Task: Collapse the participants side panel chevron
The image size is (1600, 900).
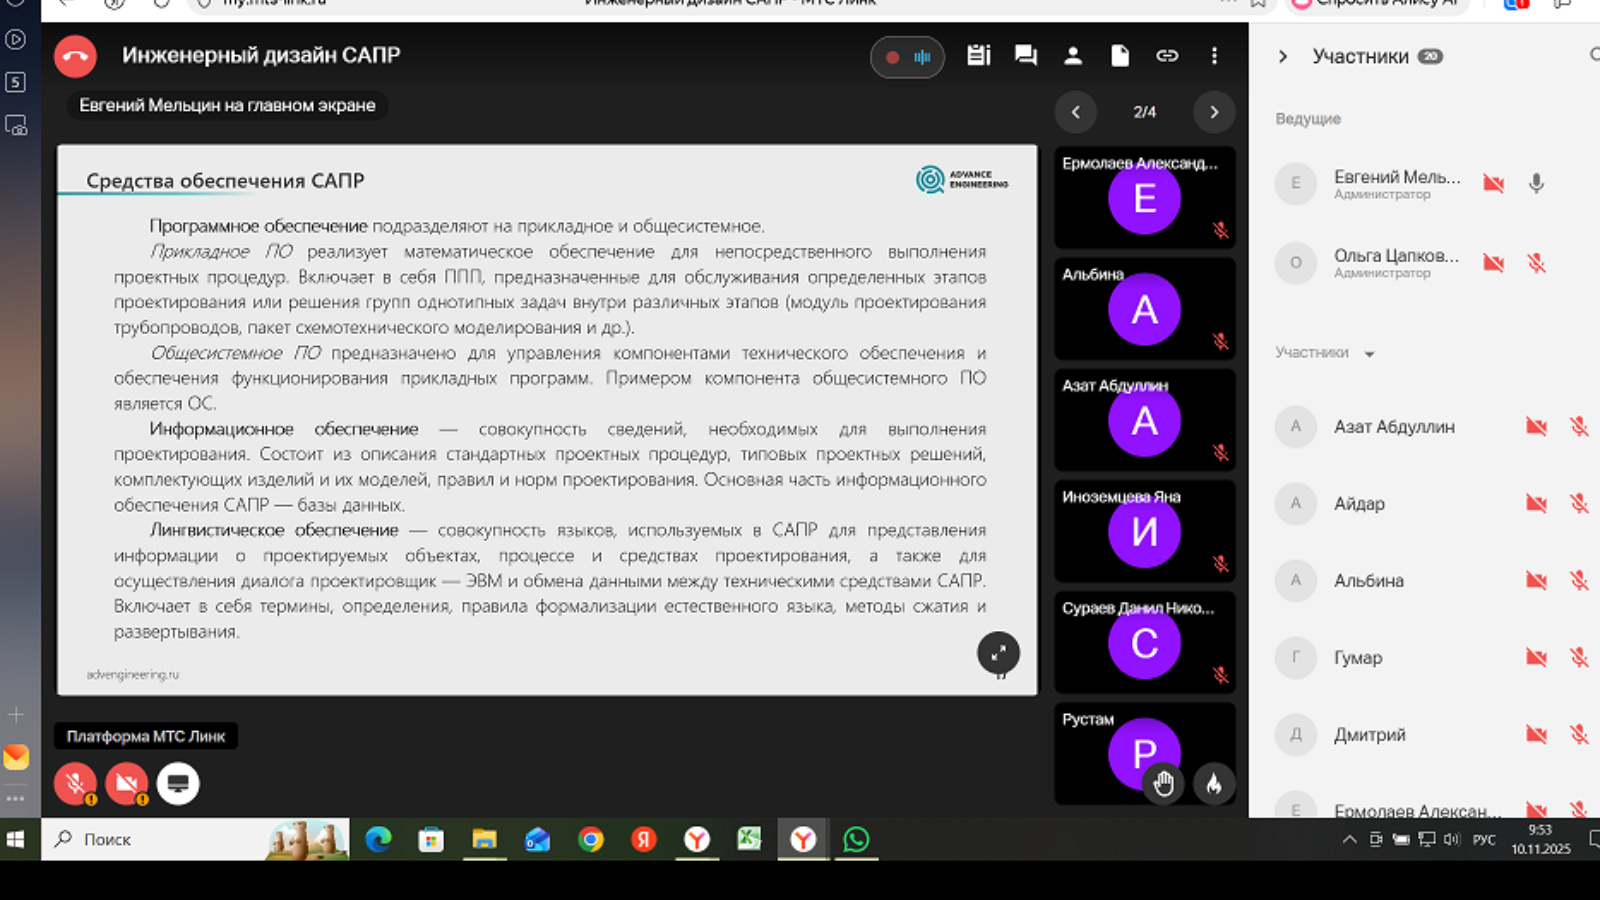Action: click(1283, 57)
